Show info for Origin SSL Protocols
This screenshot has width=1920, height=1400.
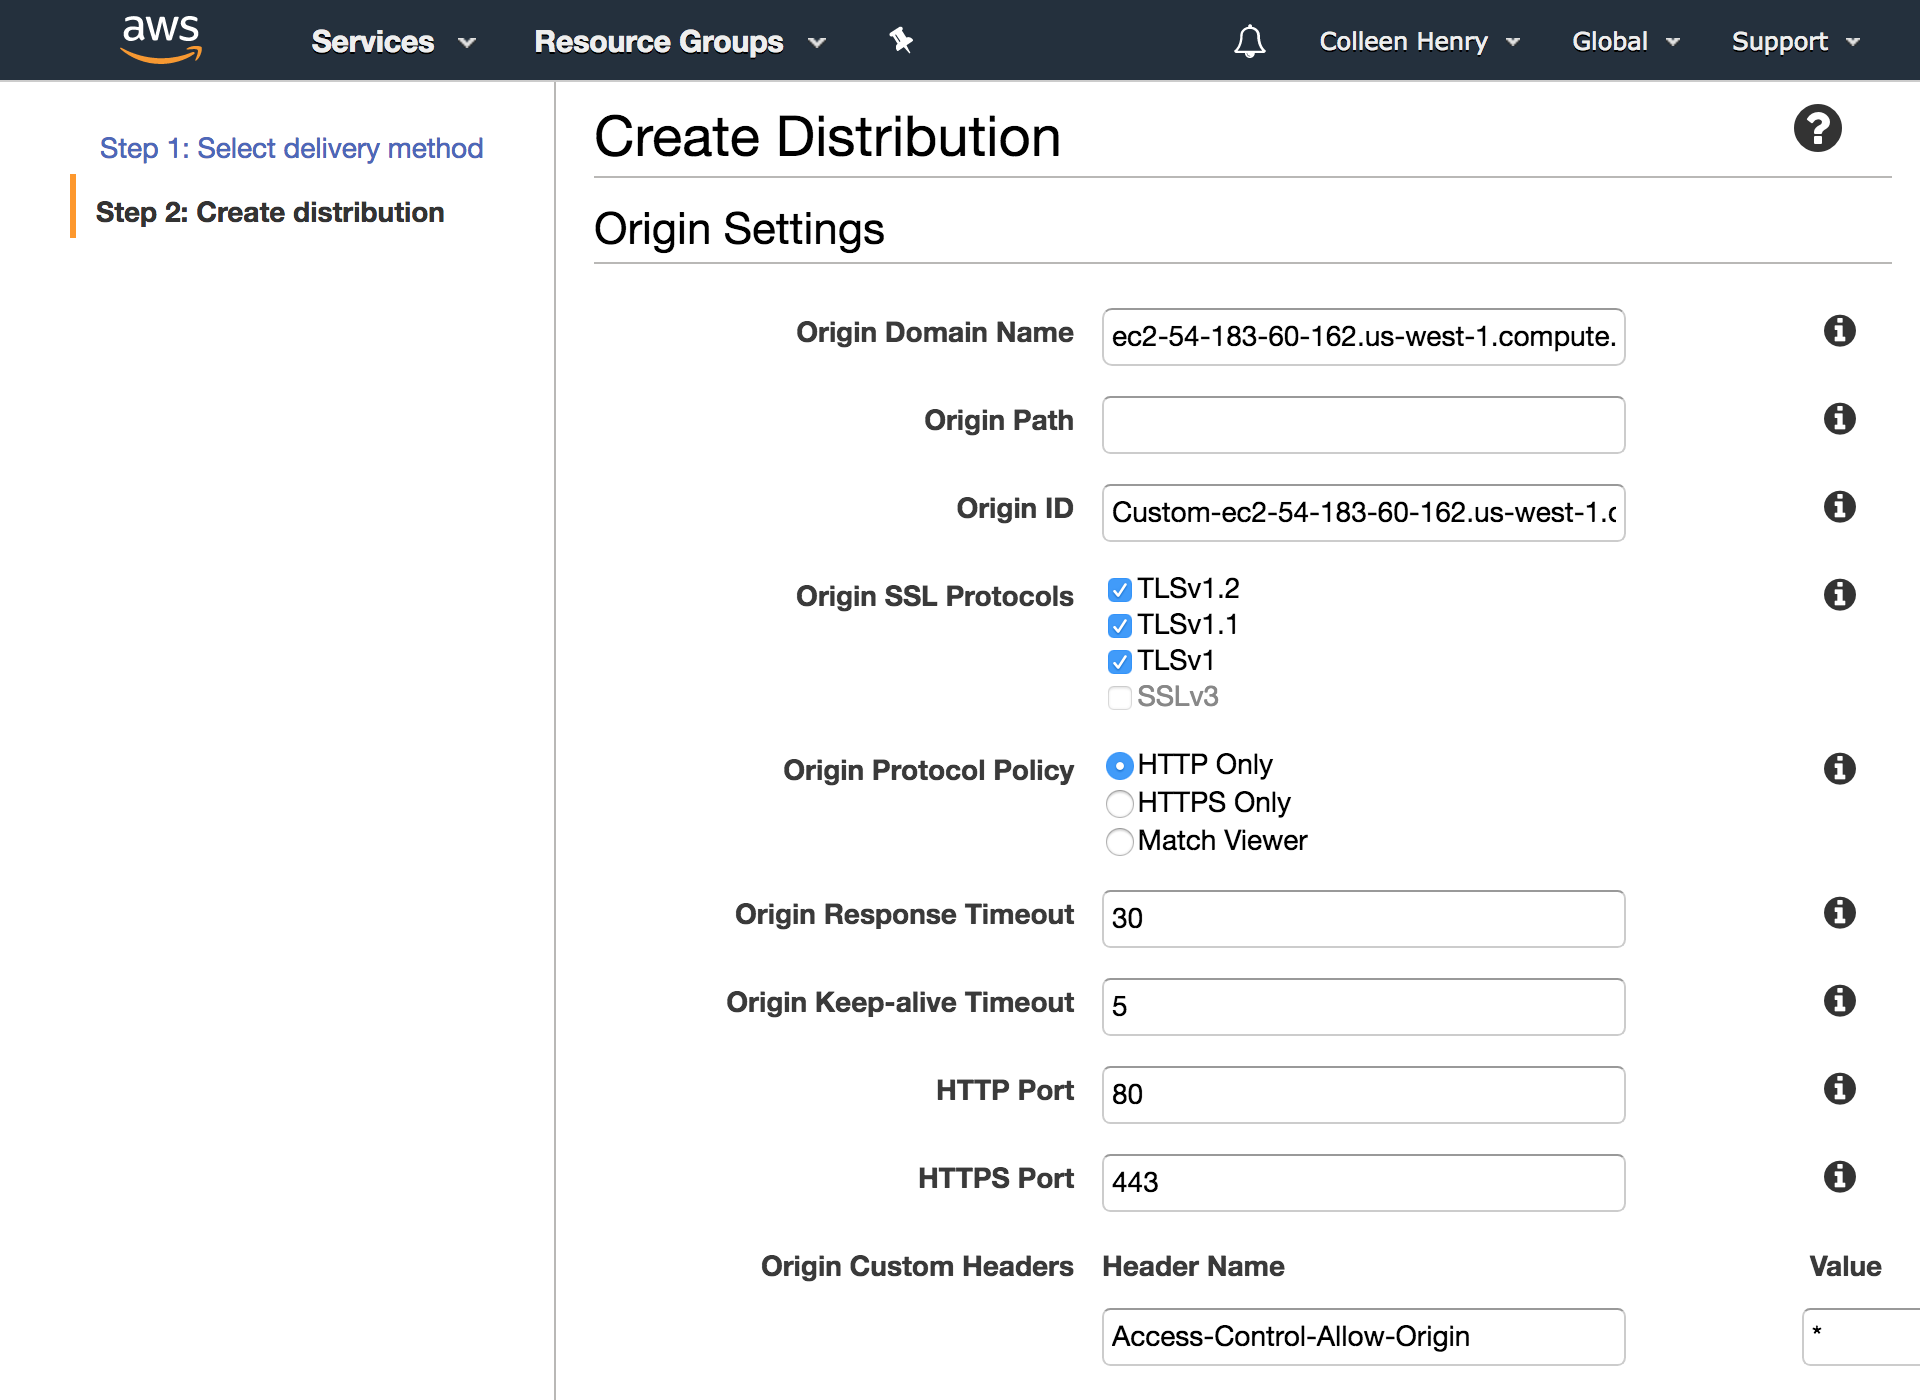coord(1839,595)
